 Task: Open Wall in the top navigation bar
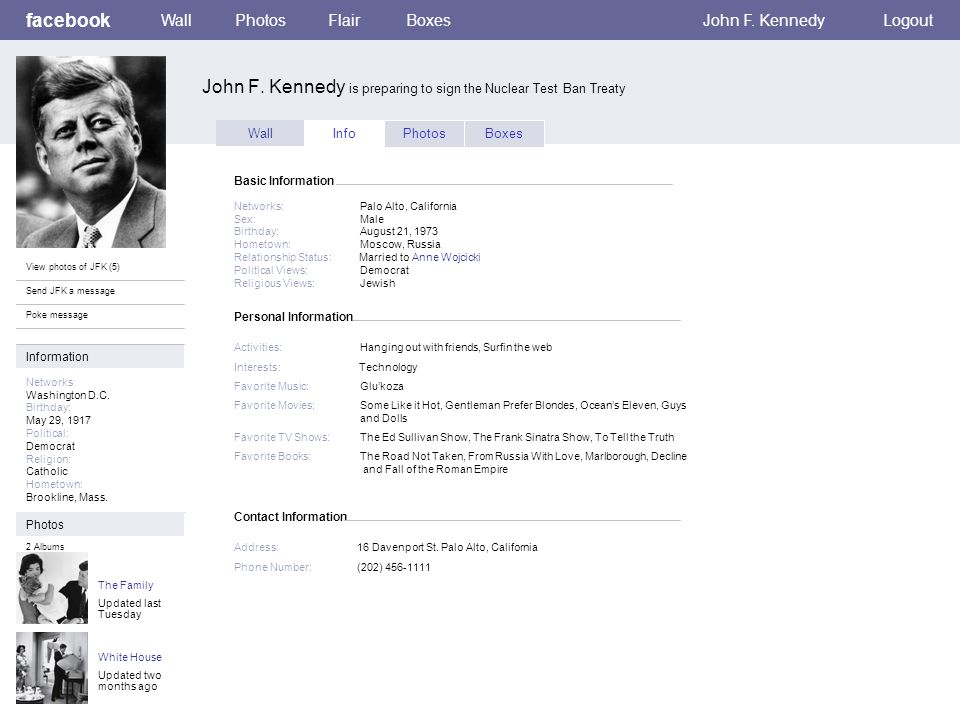(x=176, y=20)
